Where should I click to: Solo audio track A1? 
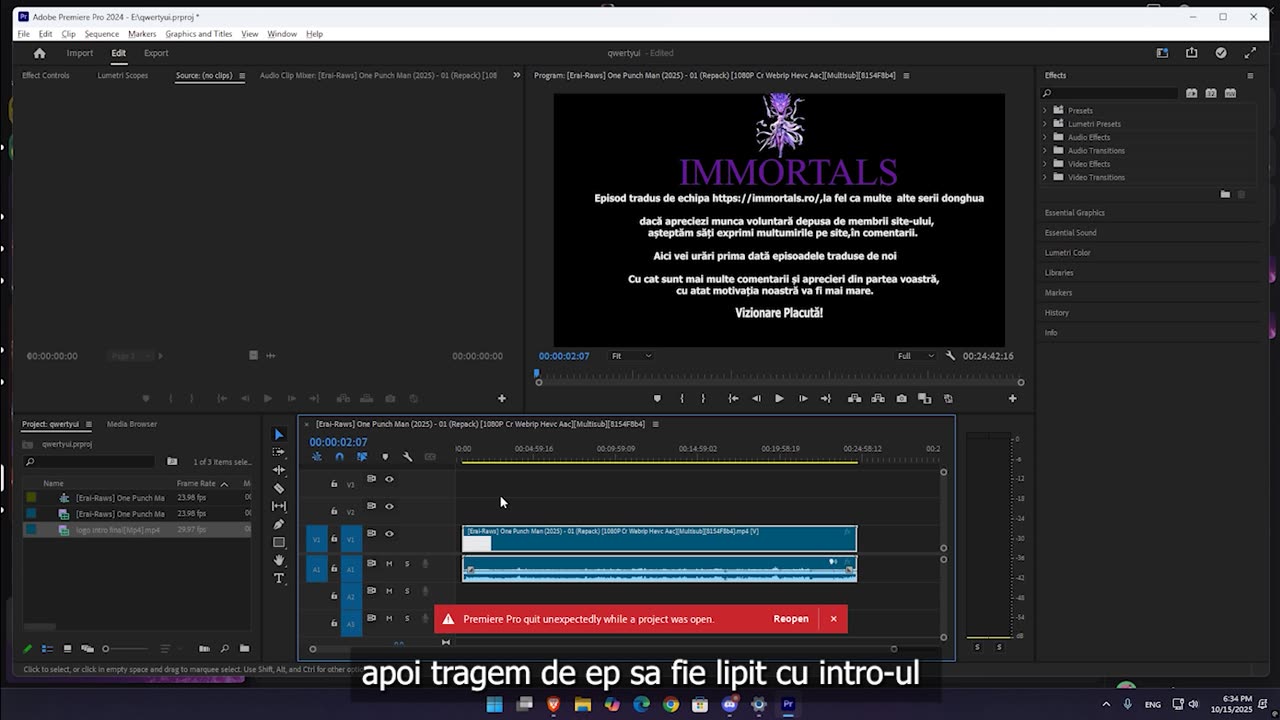pyautogui.click(x=407, y=564)
